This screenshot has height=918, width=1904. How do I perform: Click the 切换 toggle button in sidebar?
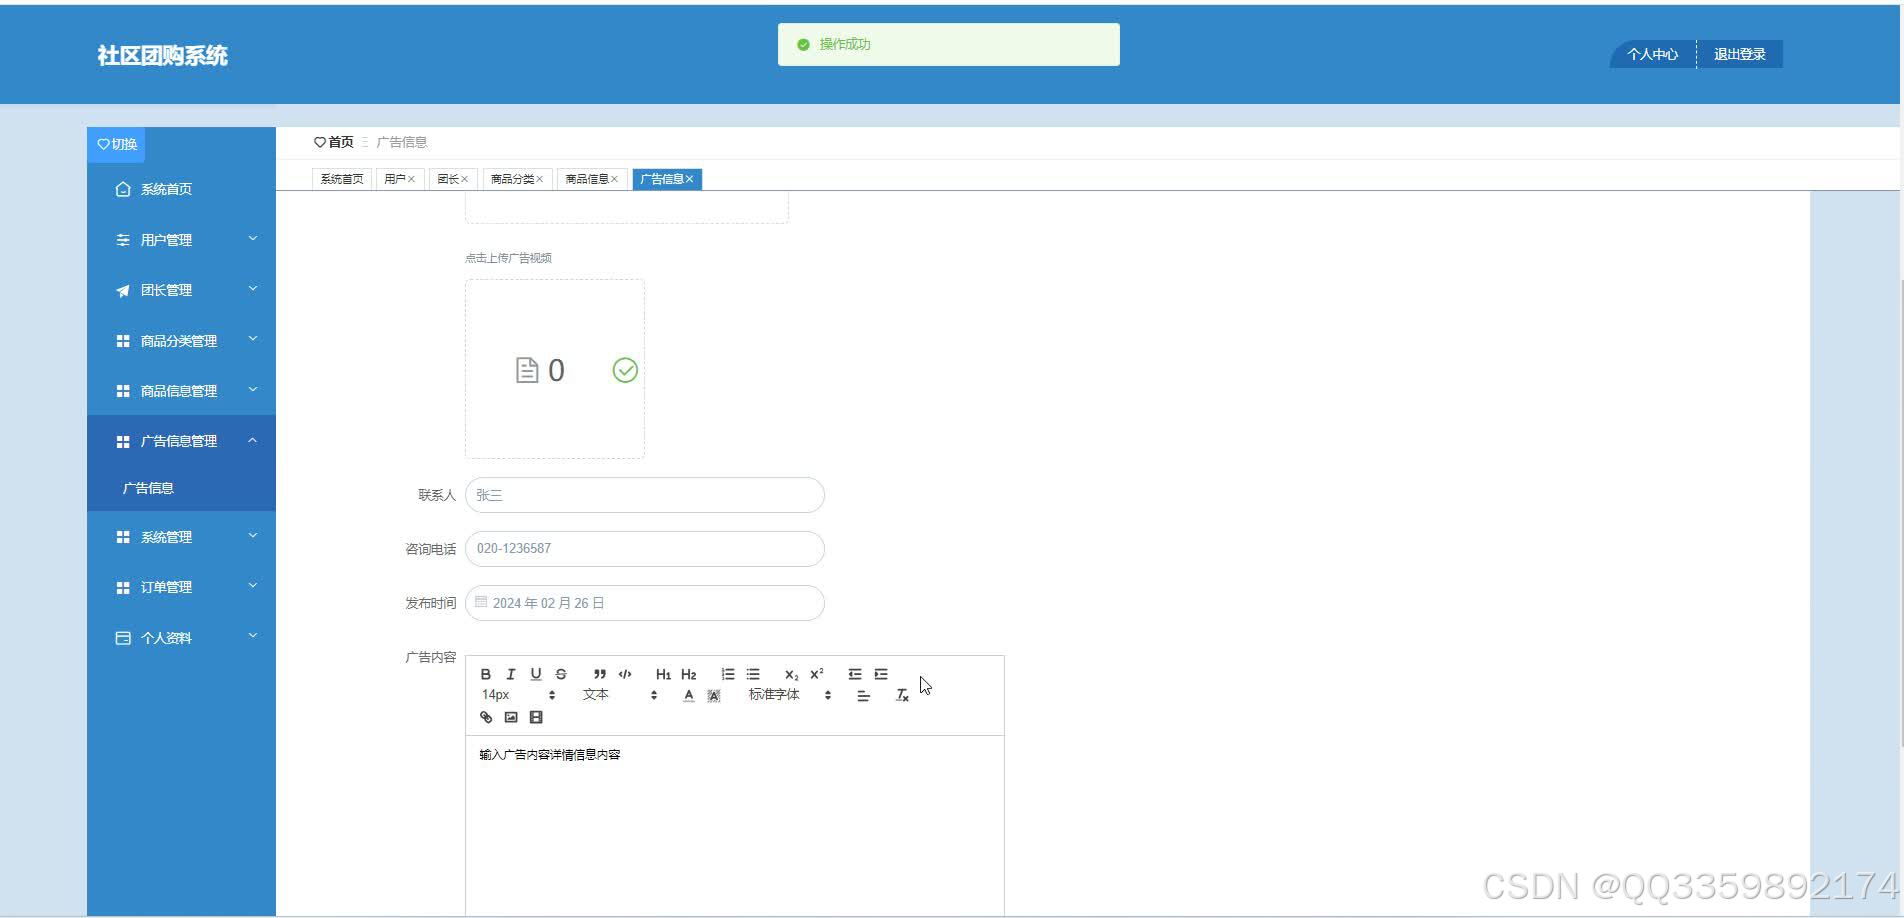click(x=117, y=144)
